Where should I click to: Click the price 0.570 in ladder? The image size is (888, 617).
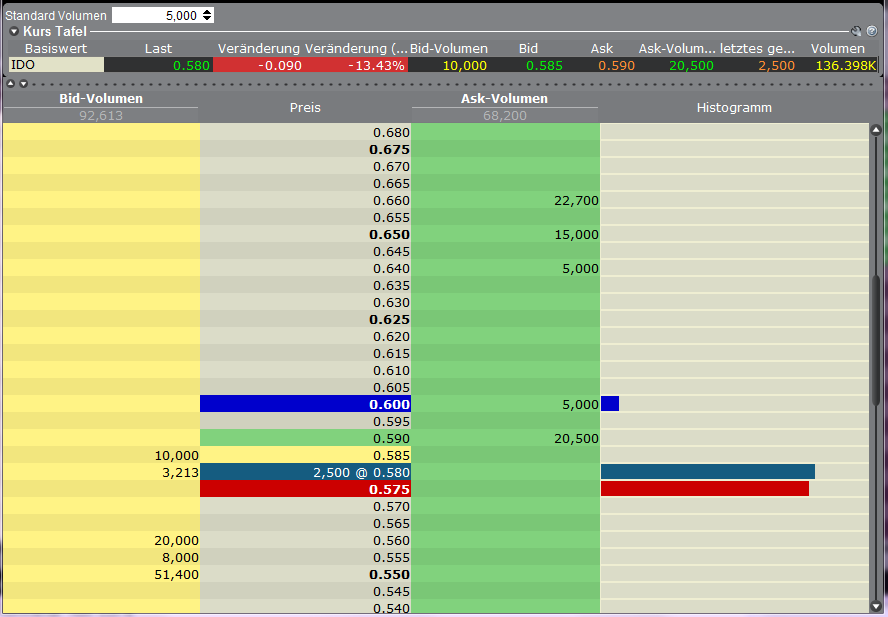click(391, 507)
